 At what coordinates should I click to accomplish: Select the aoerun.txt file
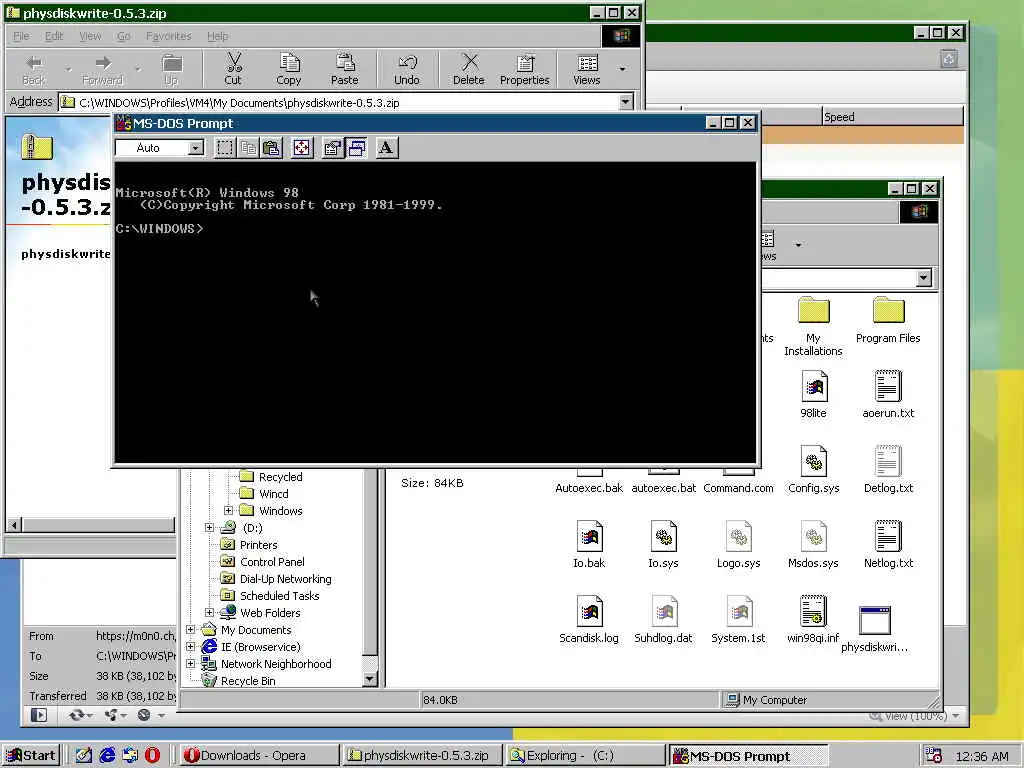(x=888, y=394)
